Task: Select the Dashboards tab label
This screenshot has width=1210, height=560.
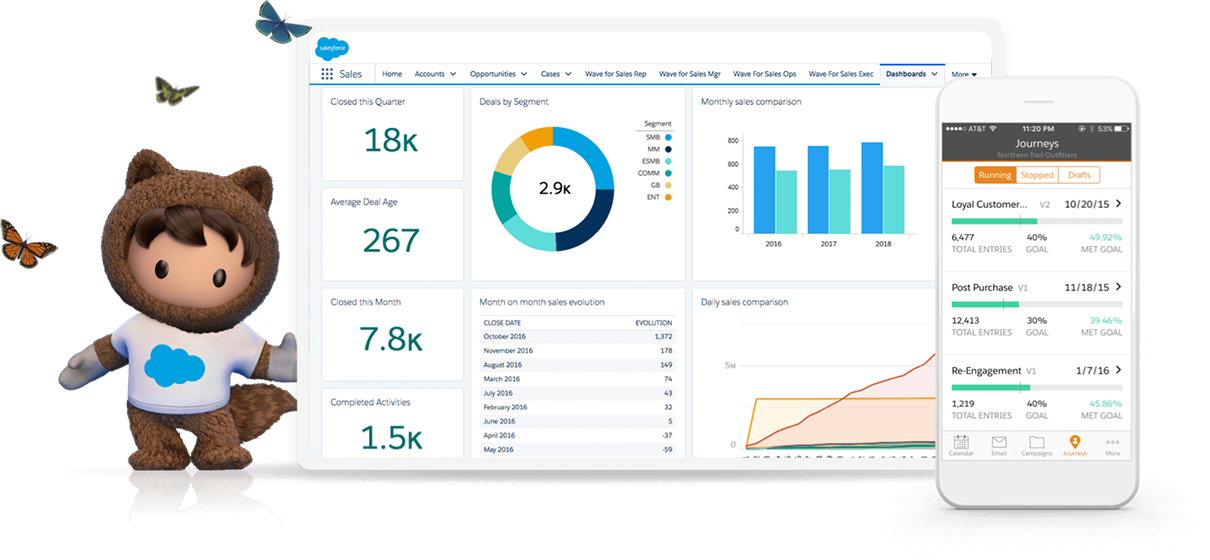Action: pyautogui.click(x=906, y=74)
